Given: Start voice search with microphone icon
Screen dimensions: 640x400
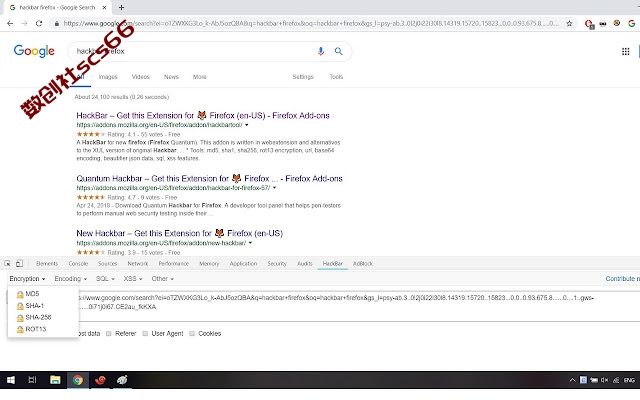Looking at the screenshot, I should tap(321, 51).
